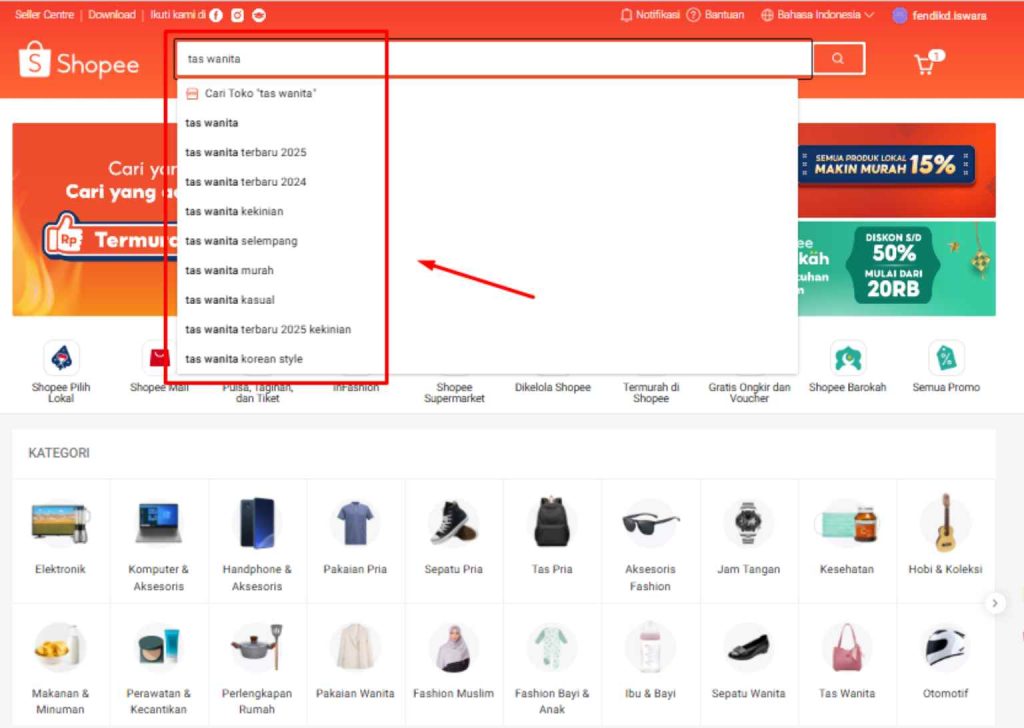This screenshot has width=1024, height=728.
Task: Open Perawatan & Kecantikan category
Action: click(x=159, y=666)
